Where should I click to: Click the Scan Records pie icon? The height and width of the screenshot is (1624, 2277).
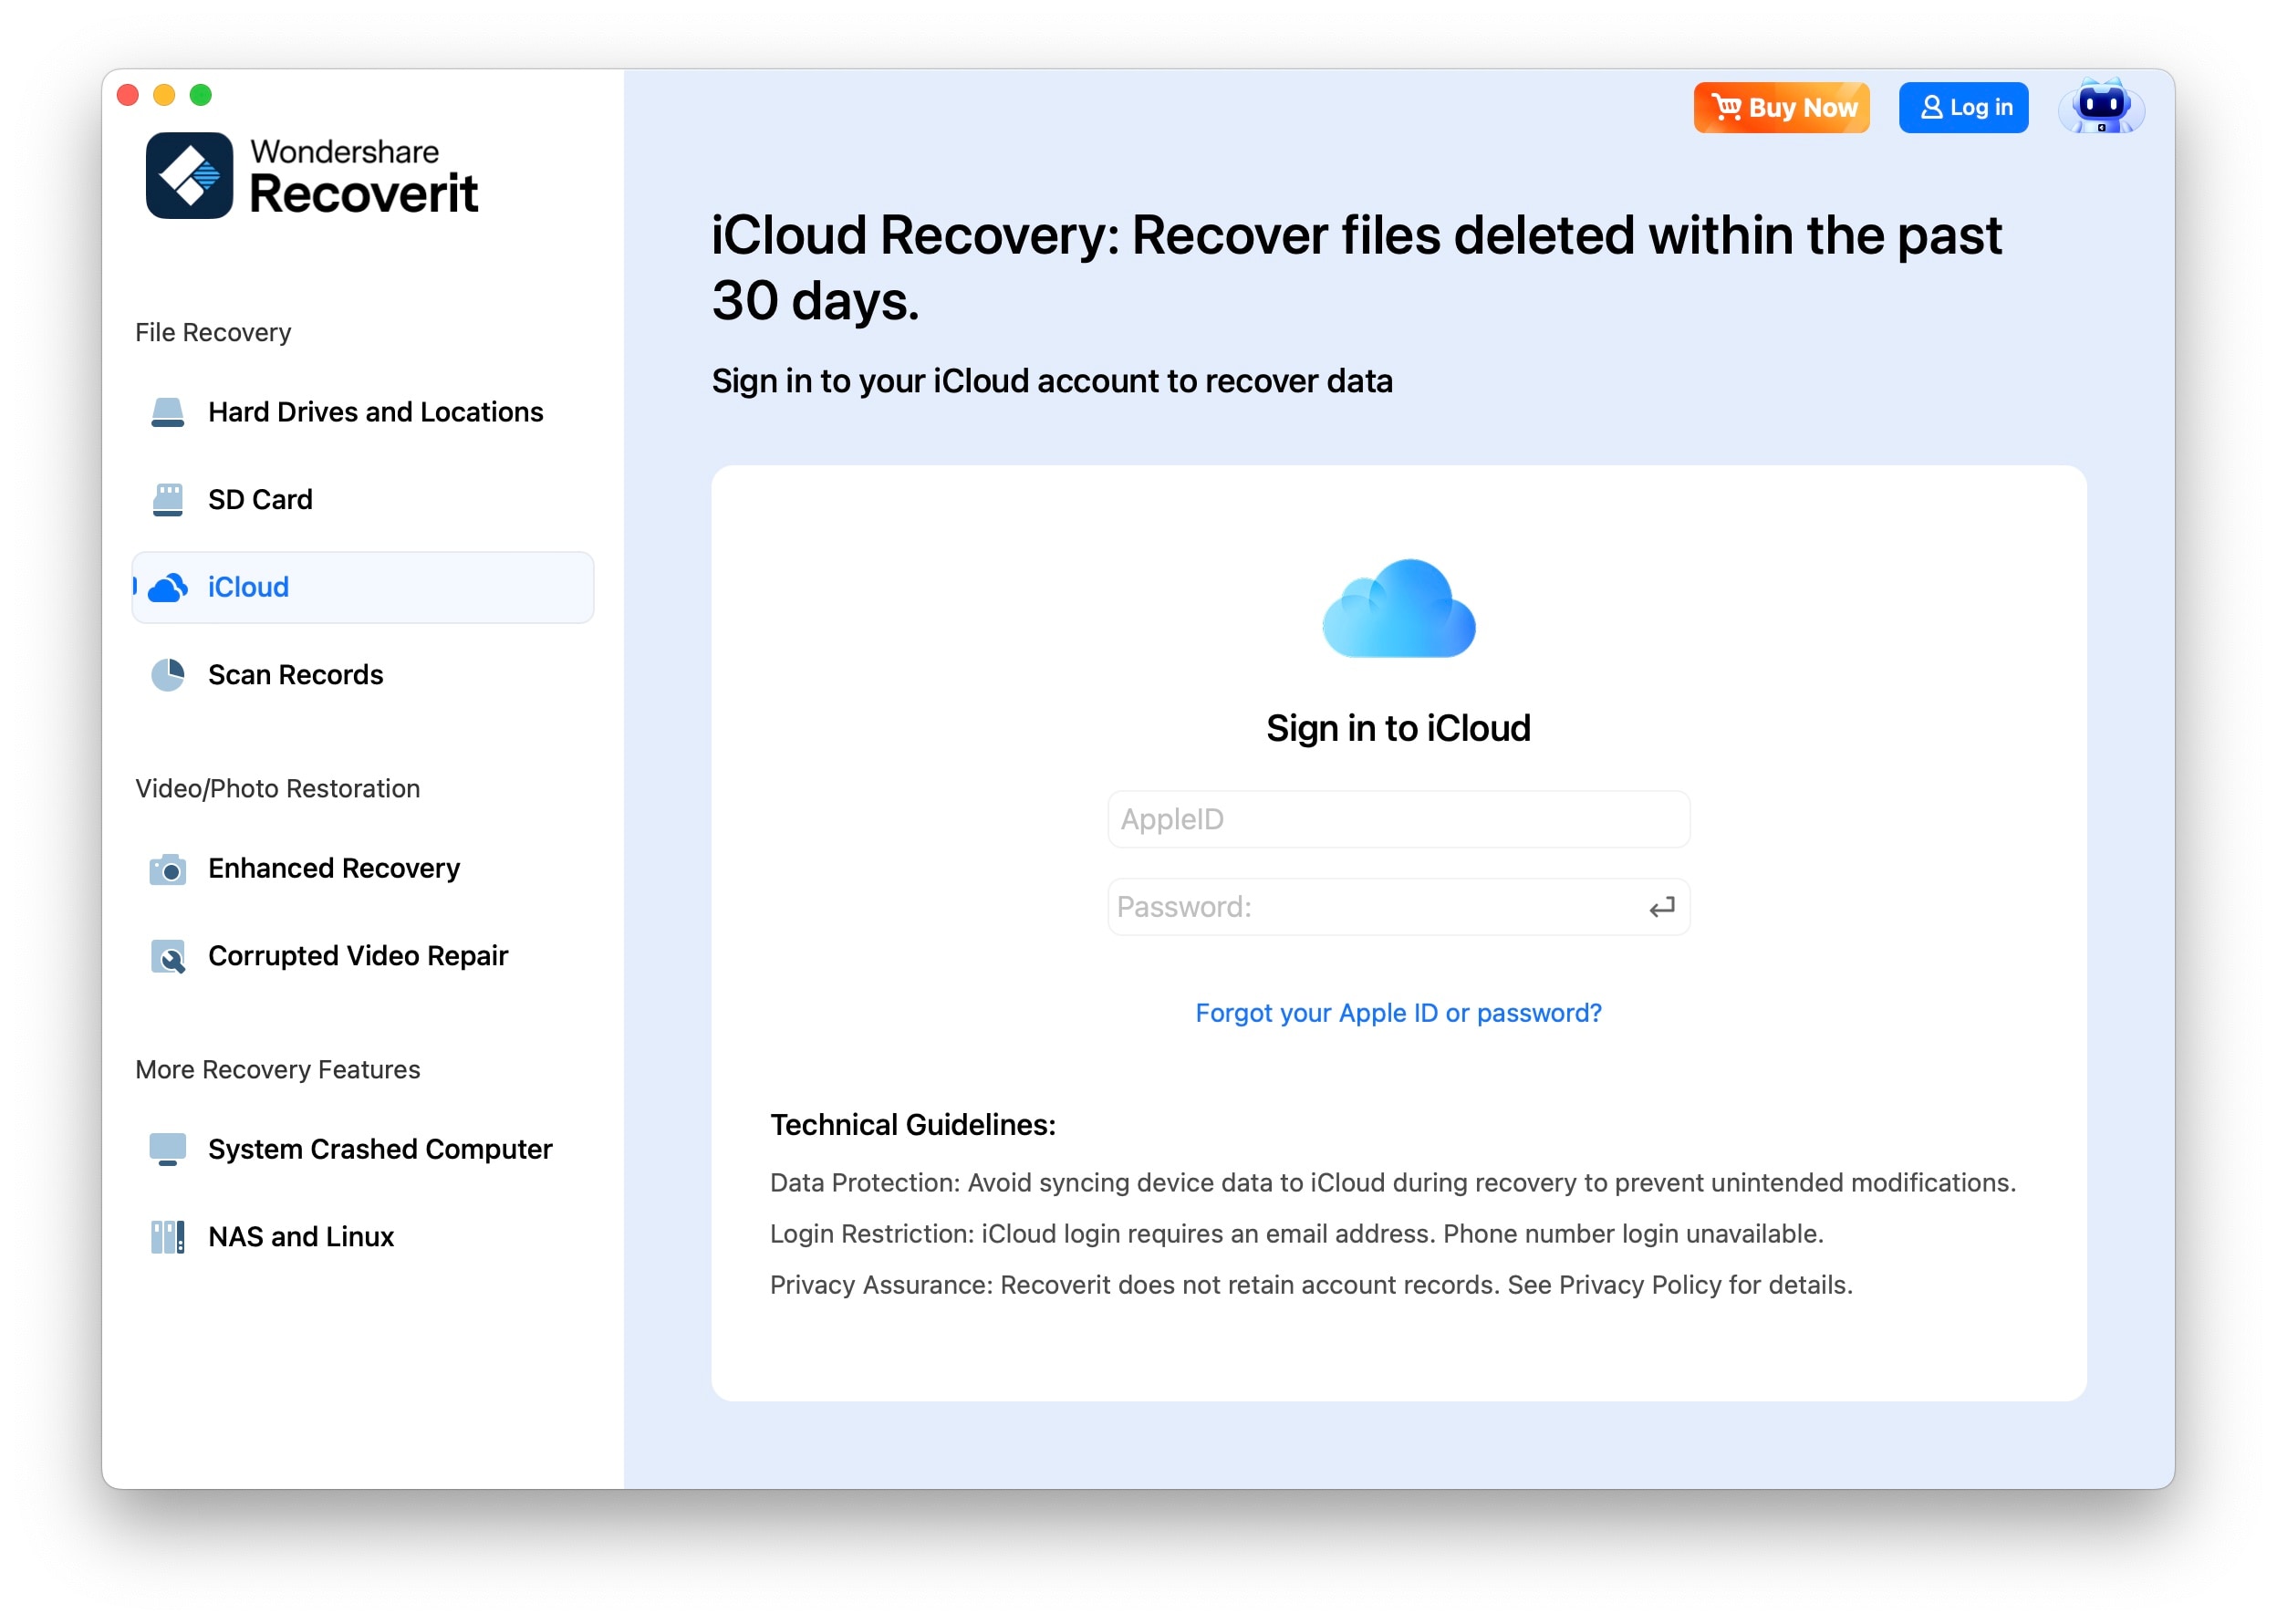click(x=167, y=675)
